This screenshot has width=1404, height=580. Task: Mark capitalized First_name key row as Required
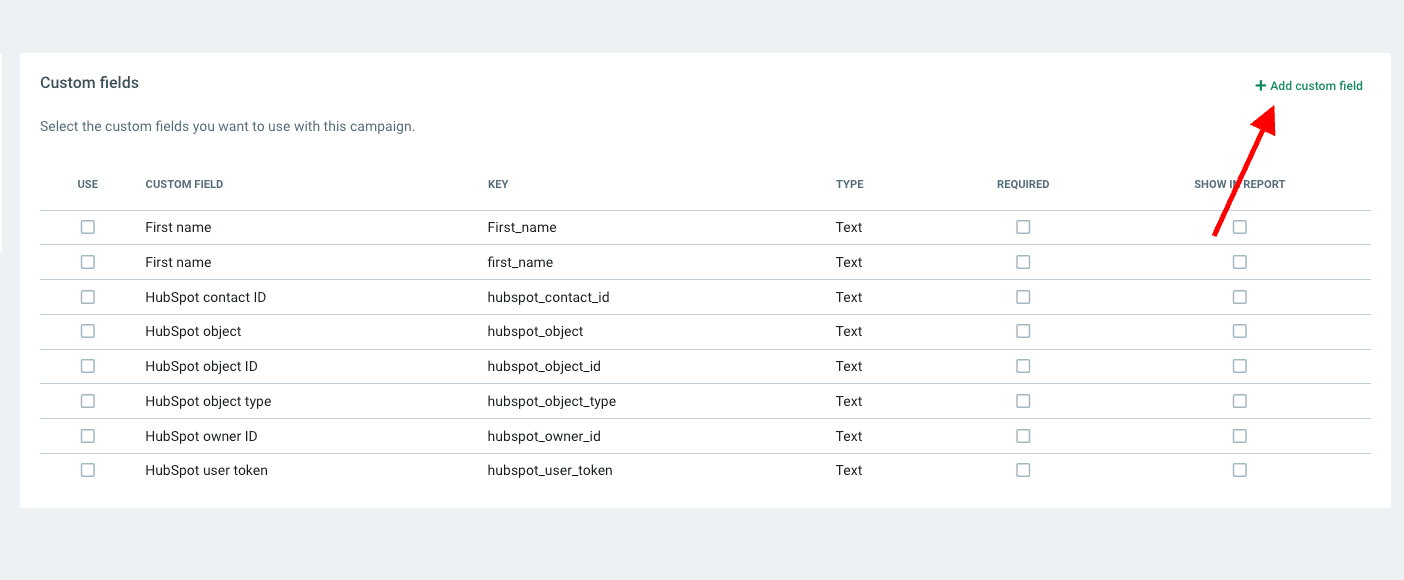[x=1023, y=227]
